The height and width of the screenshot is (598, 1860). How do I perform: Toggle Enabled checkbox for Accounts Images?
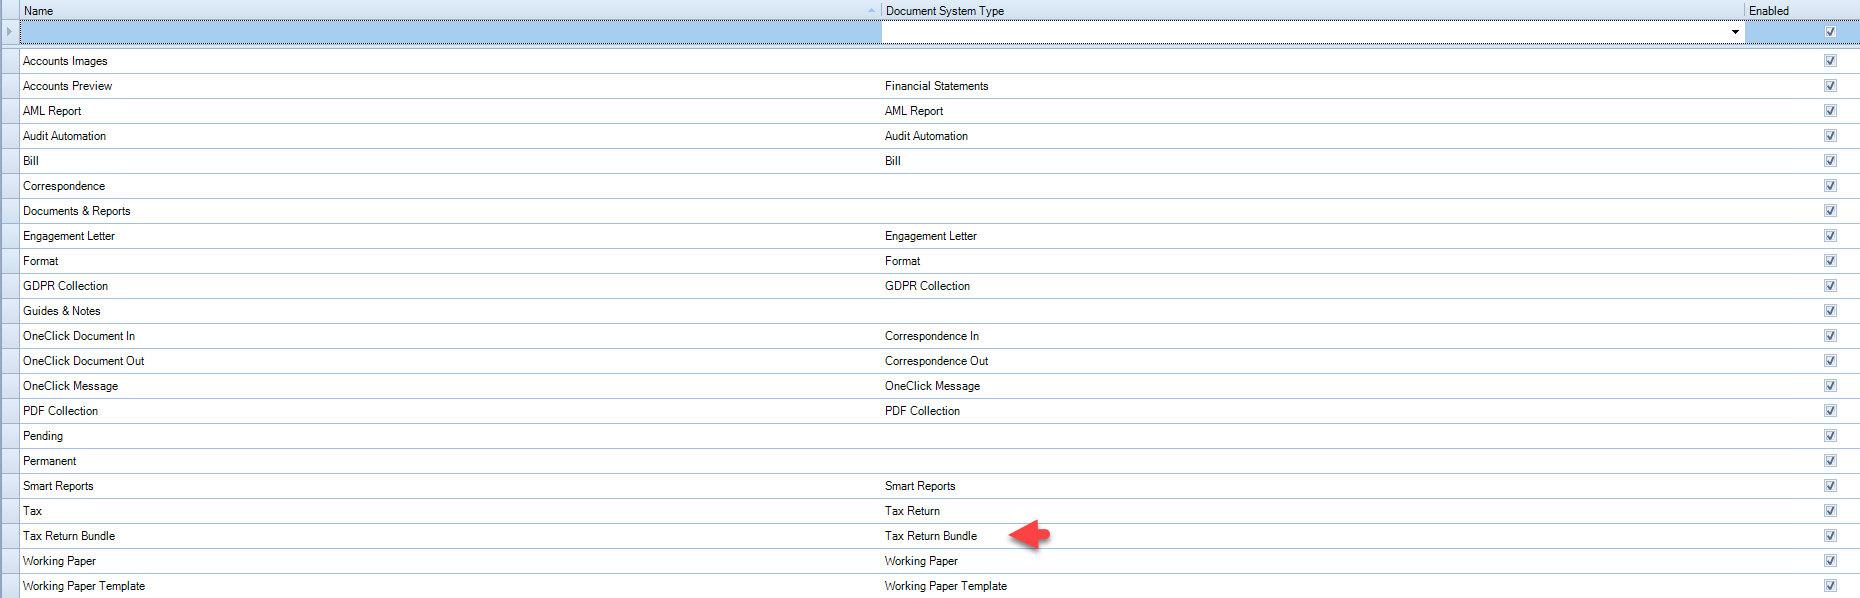pos(1830,61)
